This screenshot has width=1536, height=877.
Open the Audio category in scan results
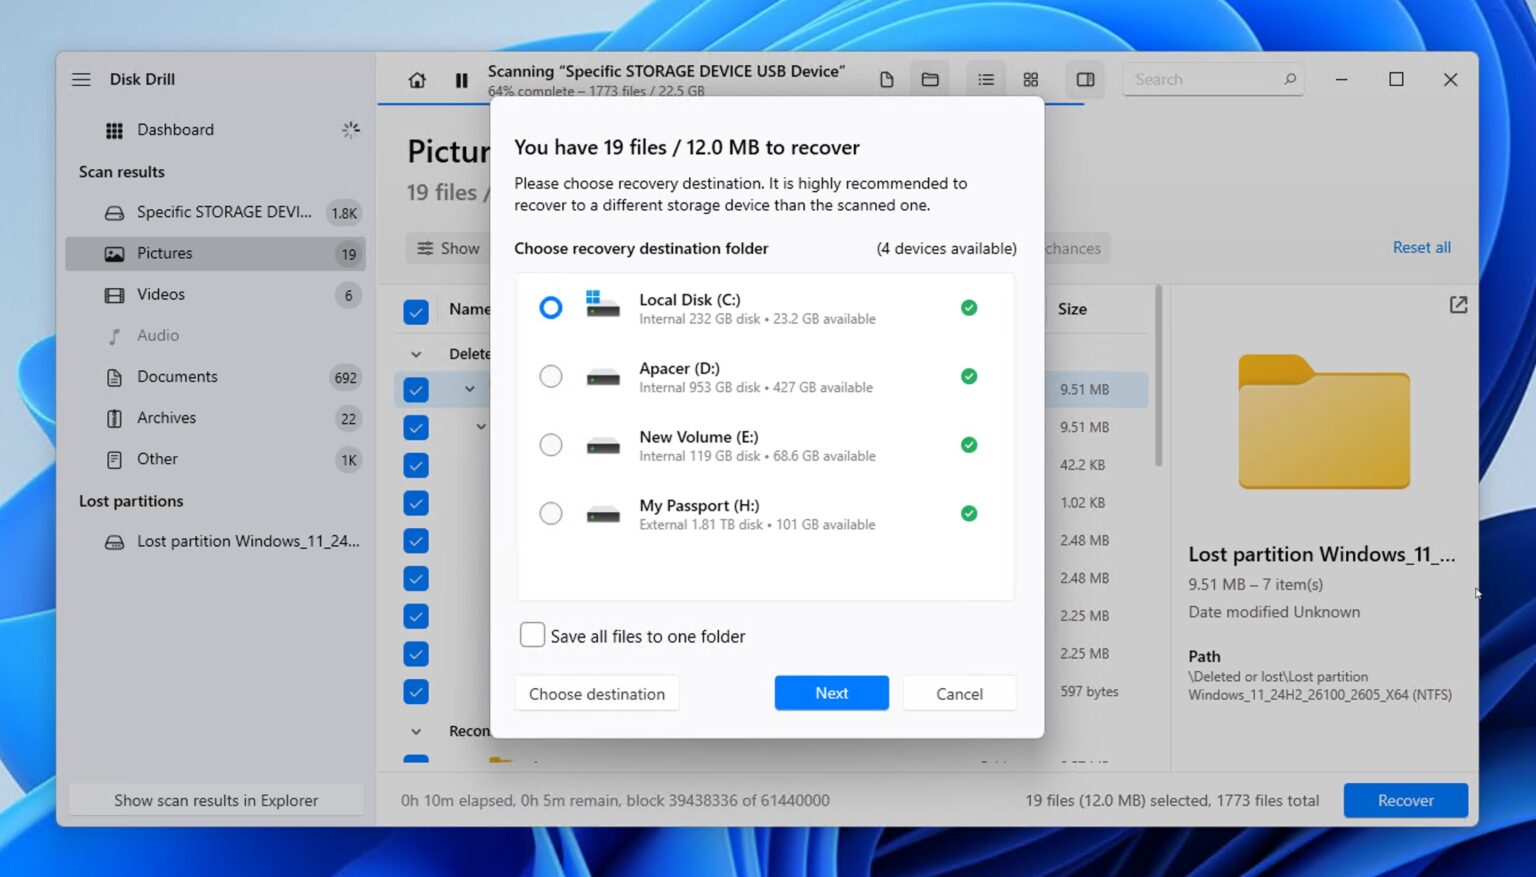(157, 335)
